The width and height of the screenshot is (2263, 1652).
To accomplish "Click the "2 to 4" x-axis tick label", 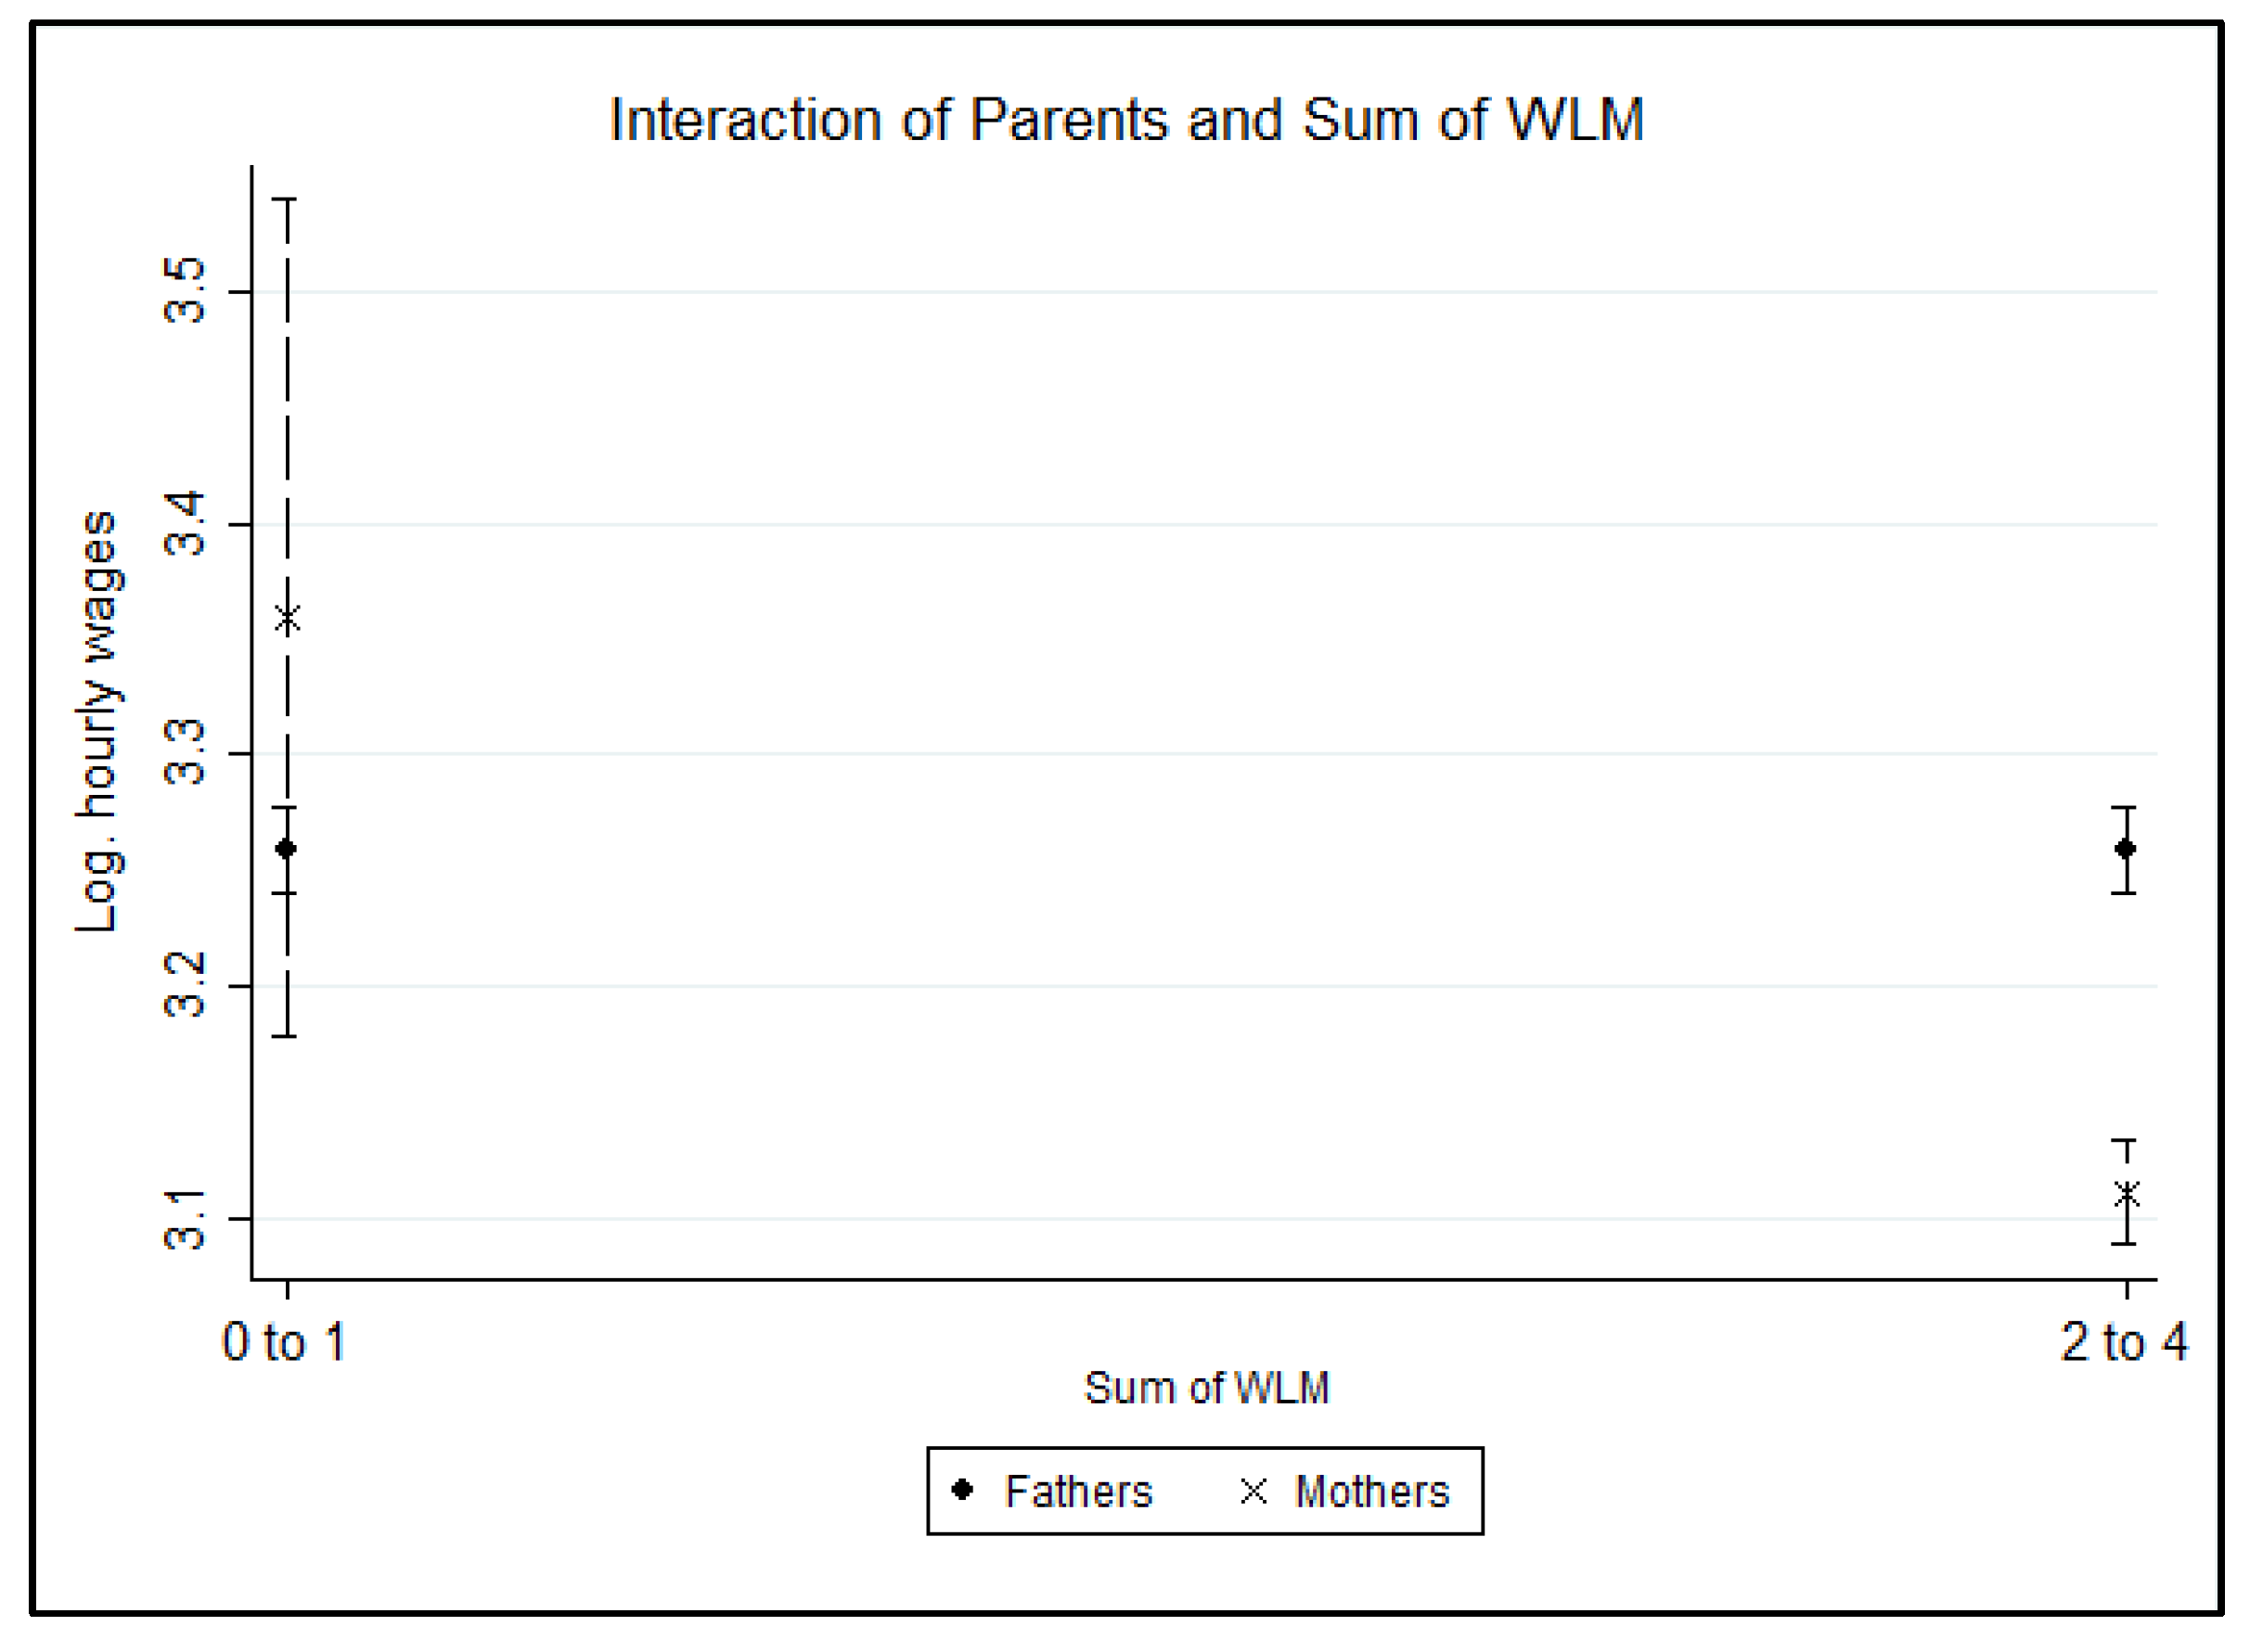I will (x=2124, y=1342).
